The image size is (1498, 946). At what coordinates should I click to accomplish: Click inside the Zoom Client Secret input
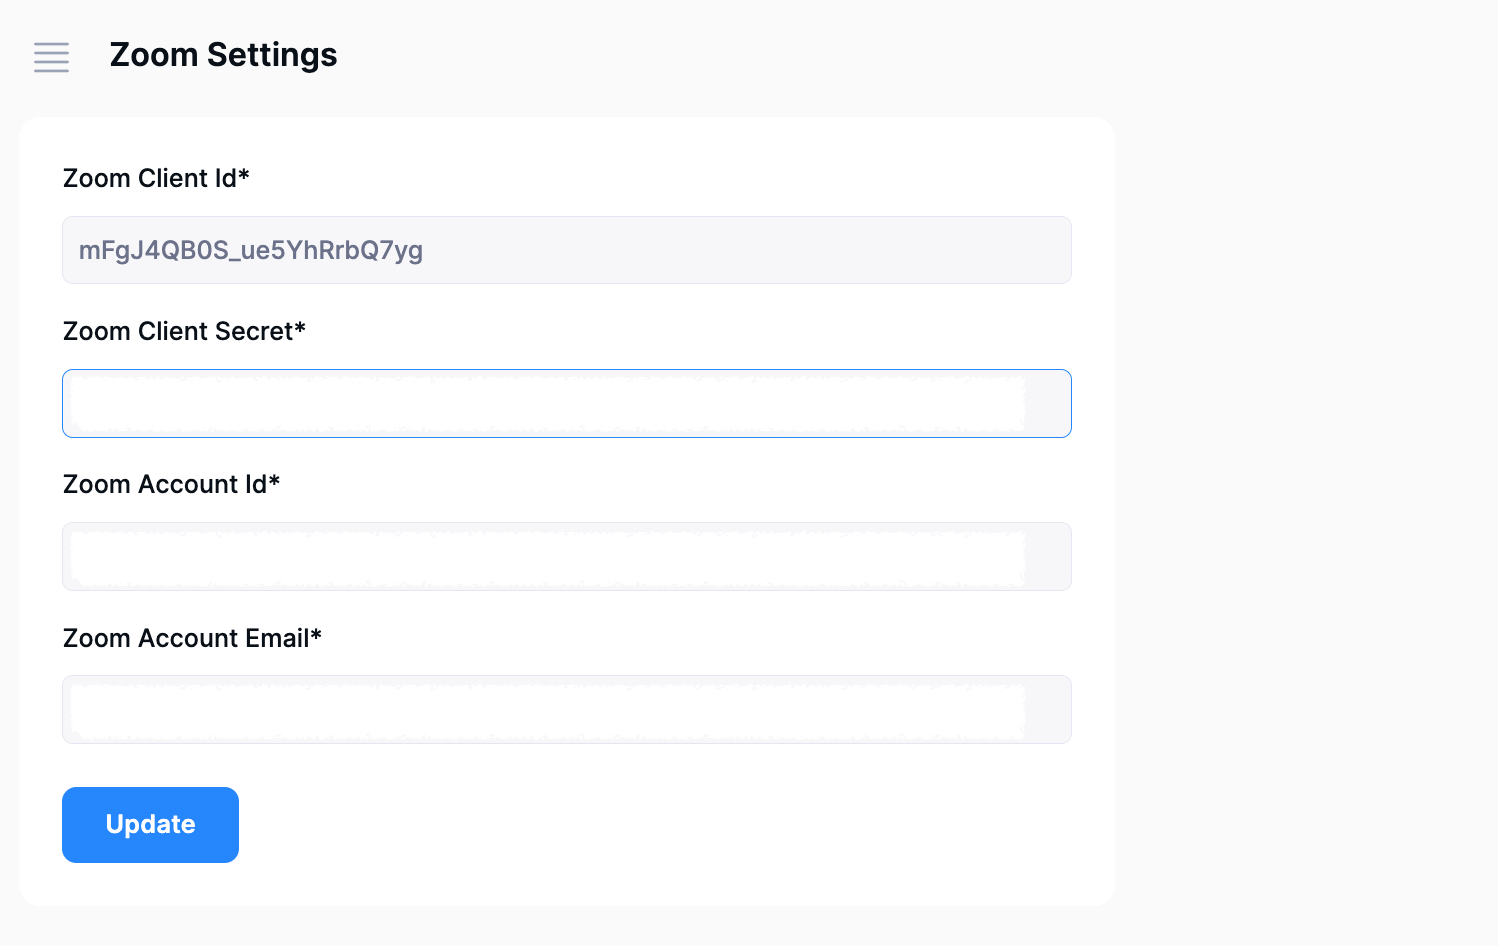tap(566, 404)
